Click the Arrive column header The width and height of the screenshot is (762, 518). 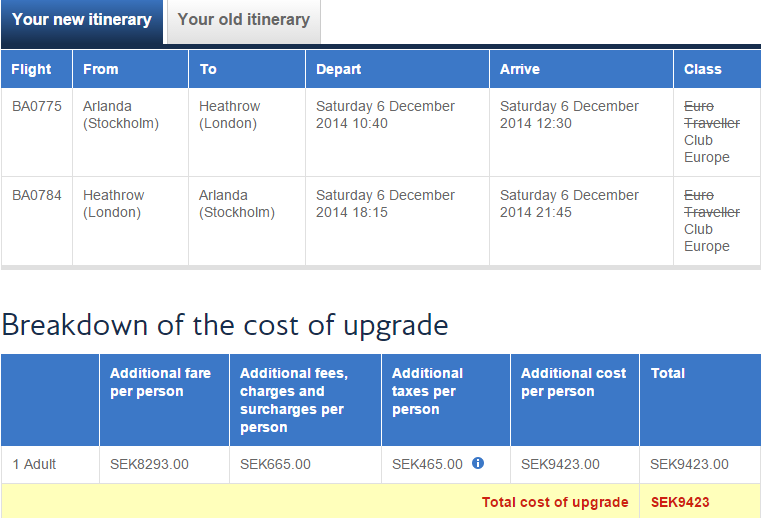click(x=520, y=69)
